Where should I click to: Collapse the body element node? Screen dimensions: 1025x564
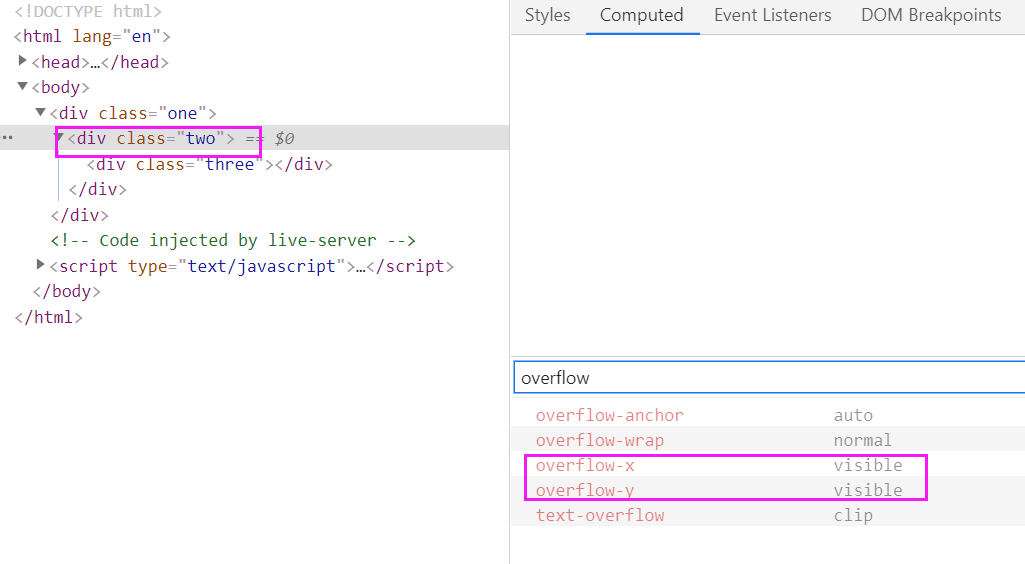pos(23,87)
